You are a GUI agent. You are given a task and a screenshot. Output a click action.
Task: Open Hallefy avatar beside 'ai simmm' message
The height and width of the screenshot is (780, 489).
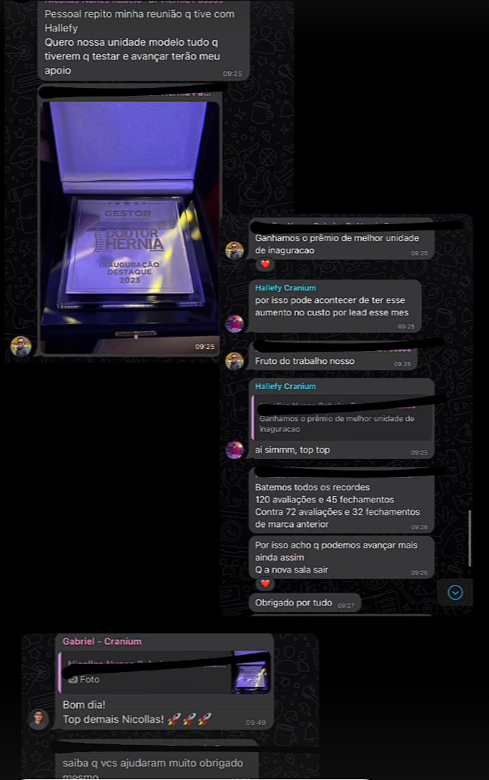pos(234,449)
